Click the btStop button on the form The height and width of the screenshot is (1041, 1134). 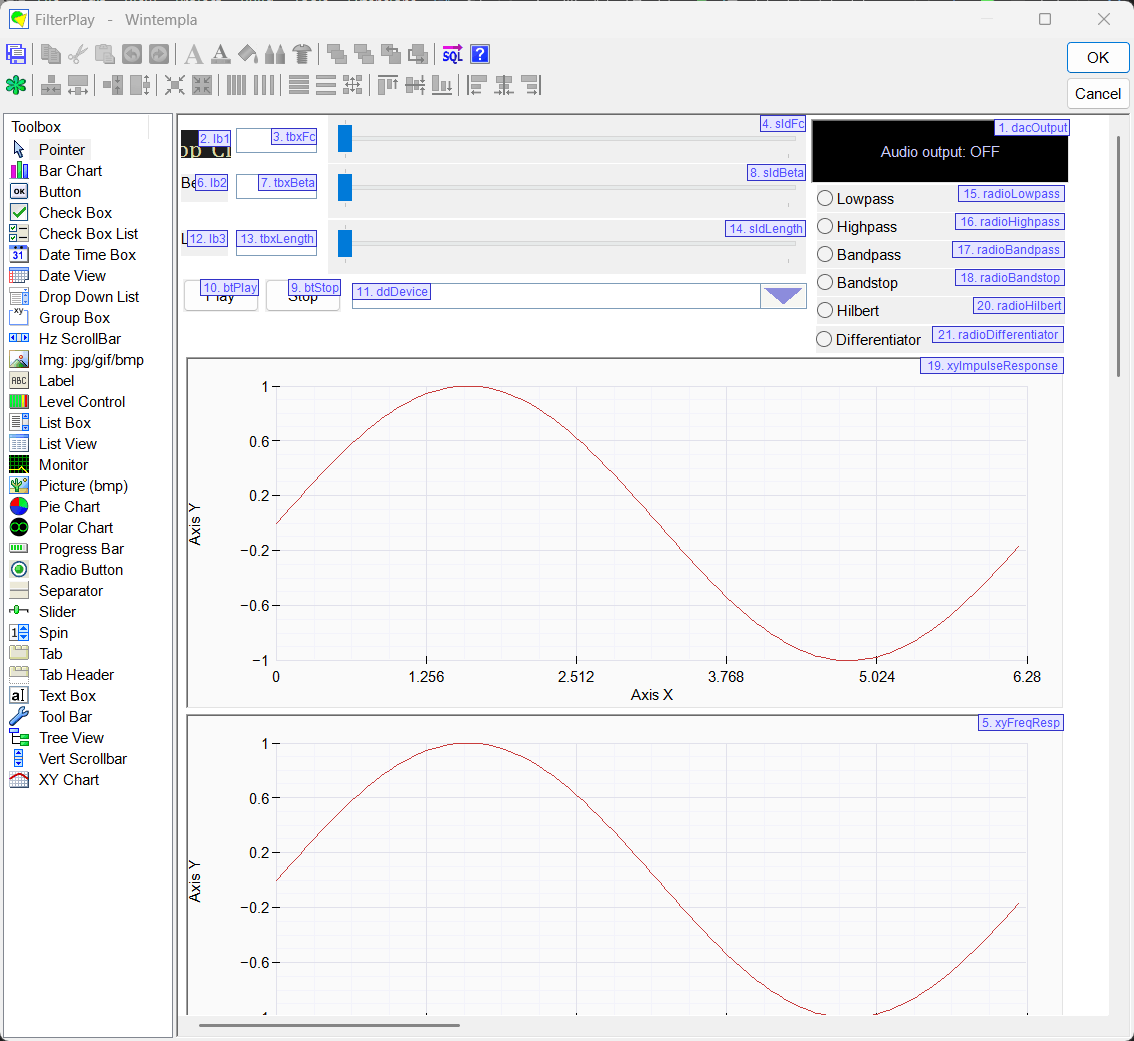(x=303, y=296)
